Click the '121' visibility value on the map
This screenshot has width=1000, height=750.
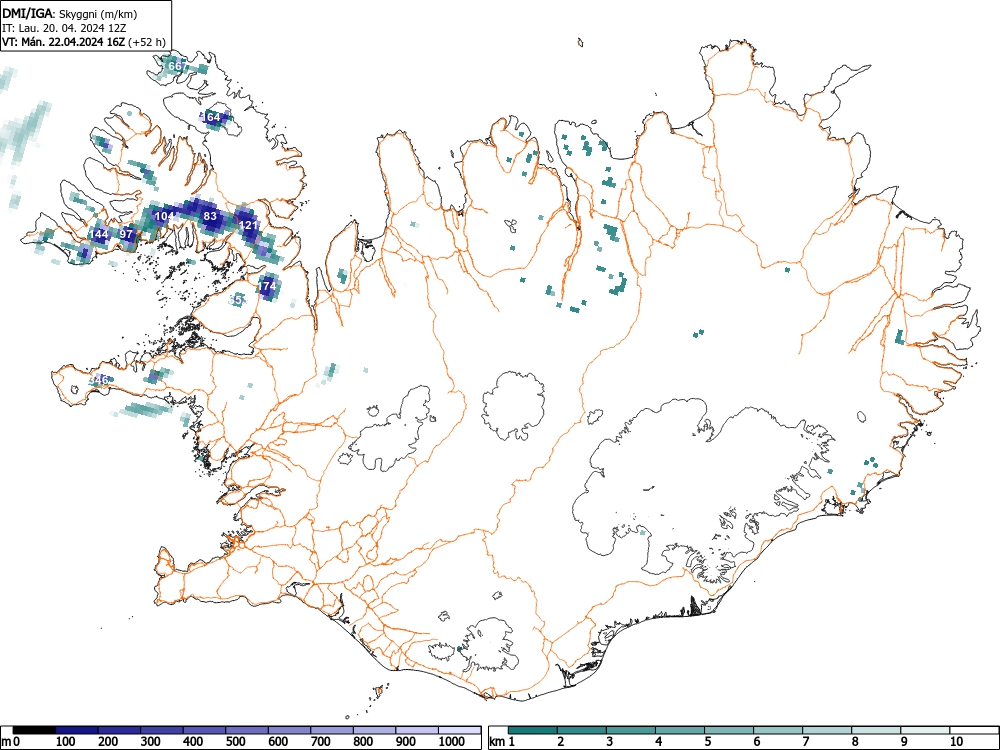248,225
